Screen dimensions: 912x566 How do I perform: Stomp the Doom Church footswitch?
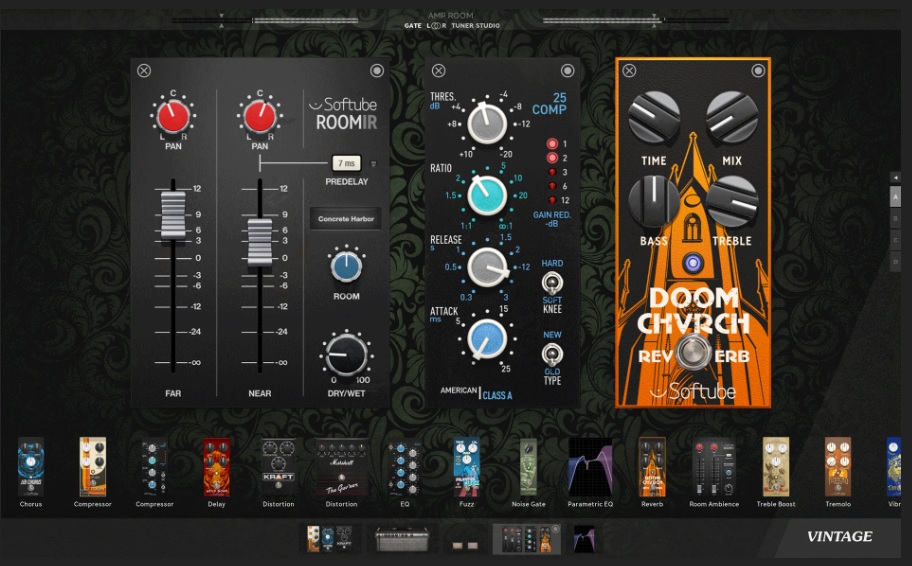[x=692, y=352]
